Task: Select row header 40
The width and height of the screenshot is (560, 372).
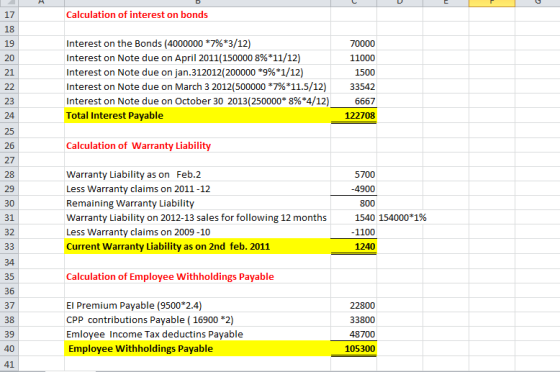Action: pyautogui.click(x=9, y=348)
